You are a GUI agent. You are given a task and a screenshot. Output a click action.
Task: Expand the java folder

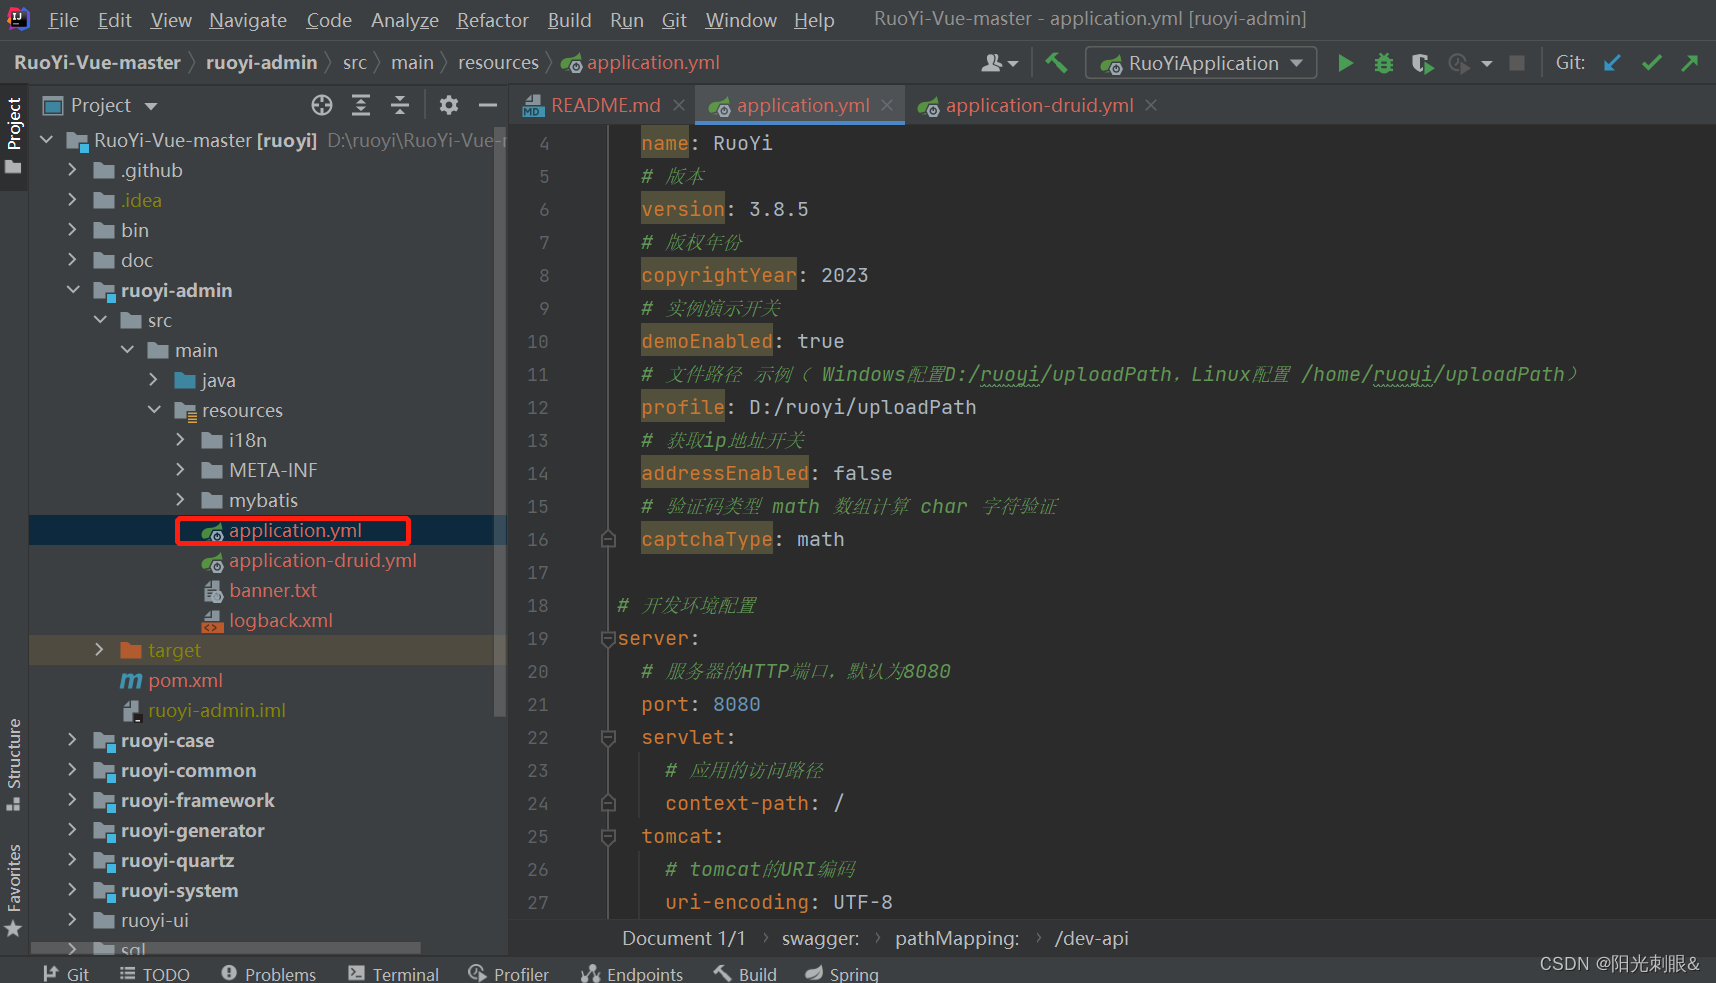(153, 380)
